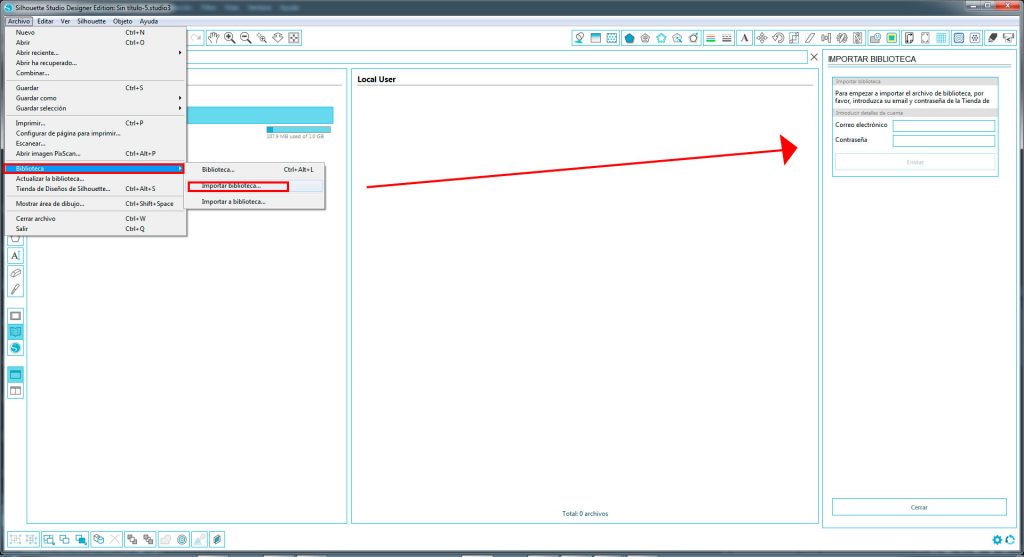The height and width of the screenshot is (557, 1024).
Task: Choose Tienda de Diseños de Silhouette... entry
Action: click(x=95, y=189)
